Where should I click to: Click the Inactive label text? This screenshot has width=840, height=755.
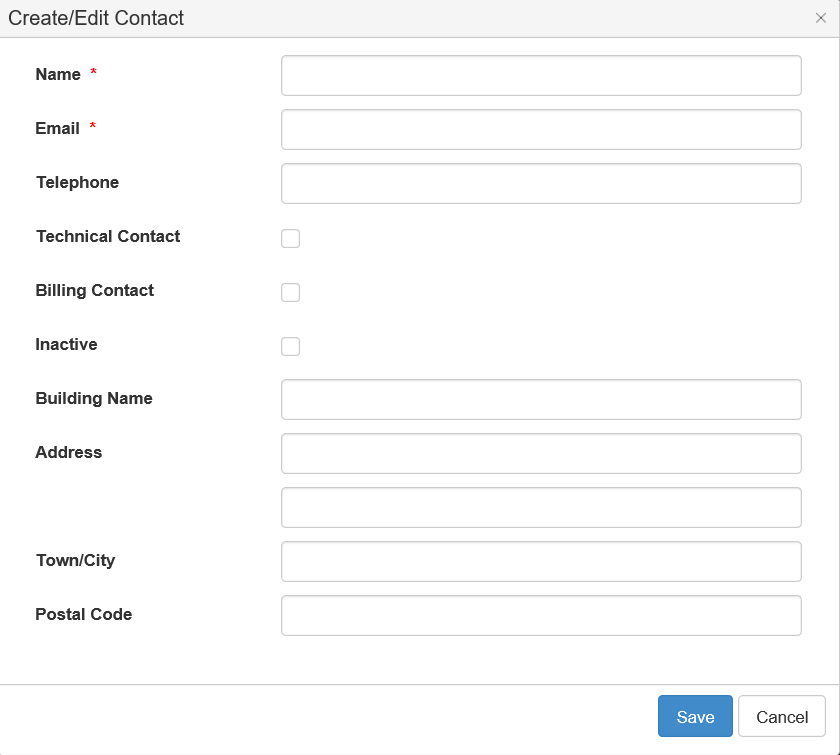(66, 344)
